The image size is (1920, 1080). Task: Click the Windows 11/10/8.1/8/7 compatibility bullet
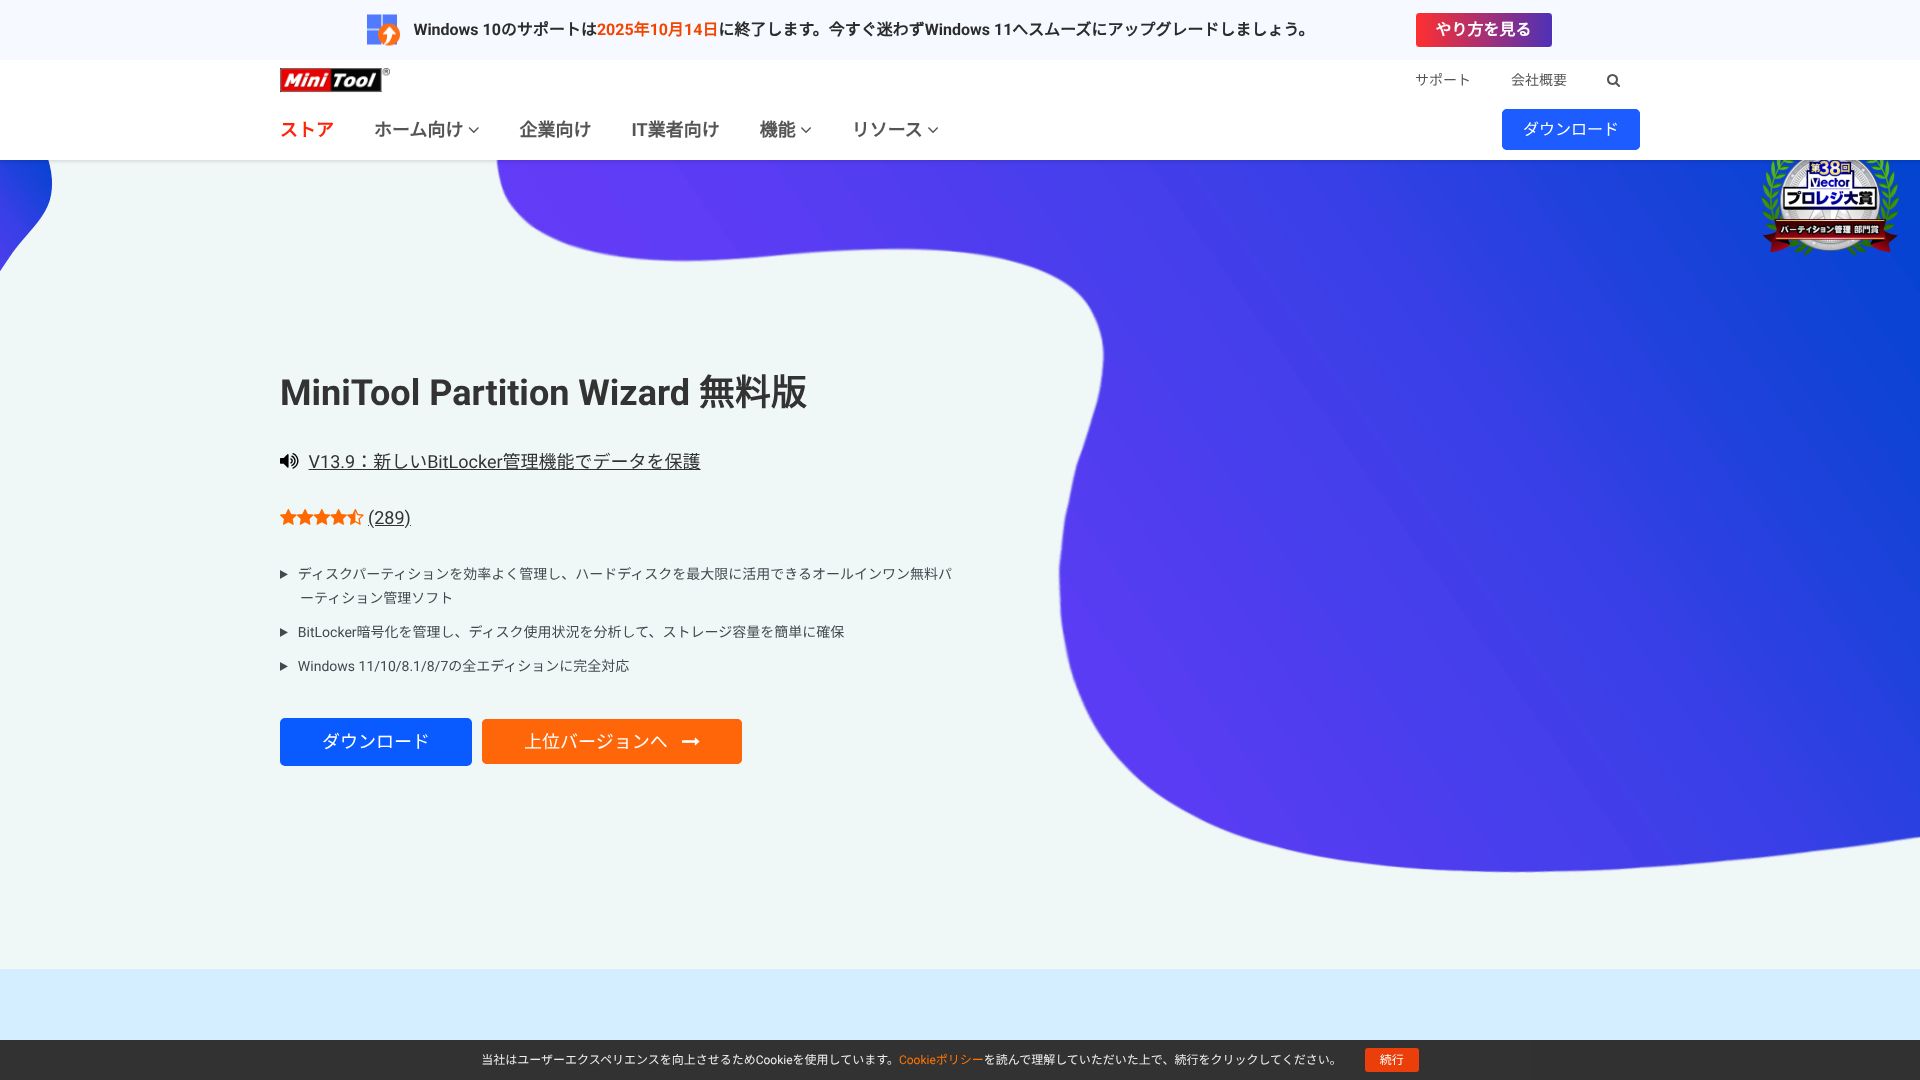tap(463, 666)
